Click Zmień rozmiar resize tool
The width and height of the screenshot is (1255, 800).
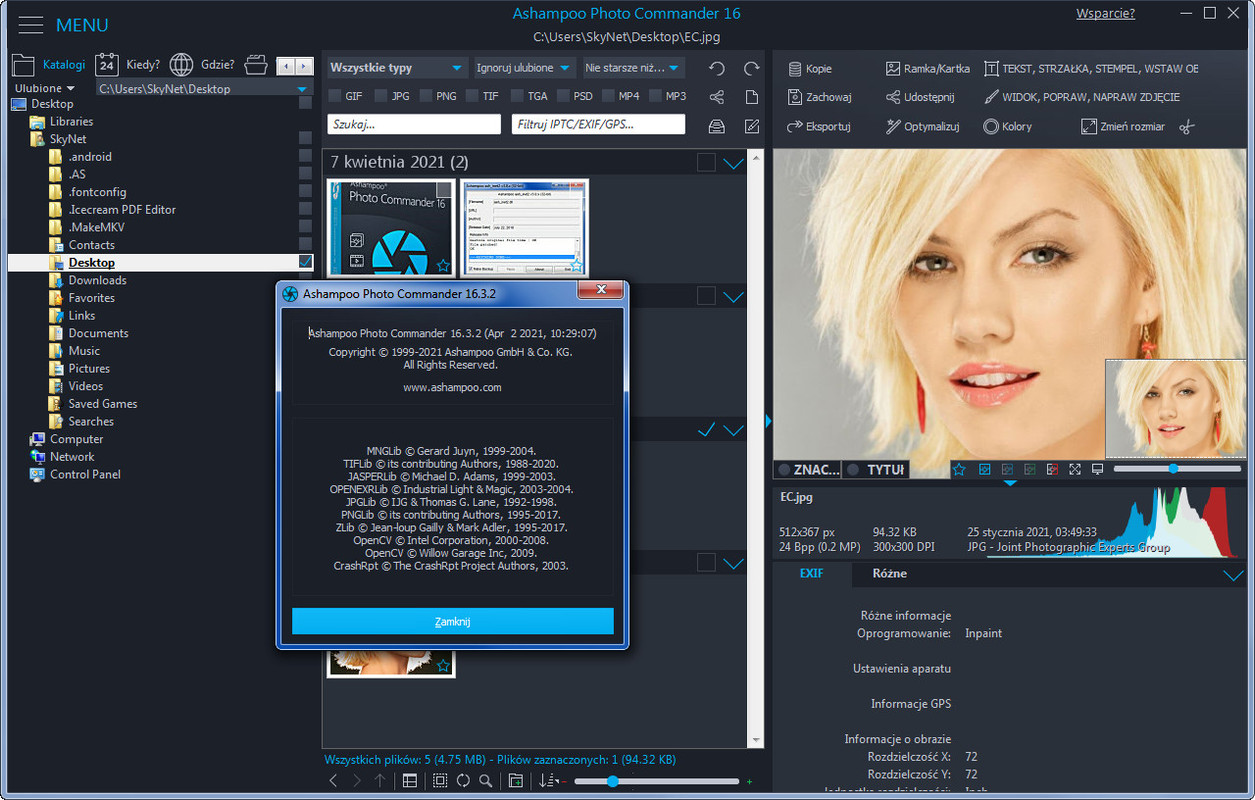tap(1123, 127)
